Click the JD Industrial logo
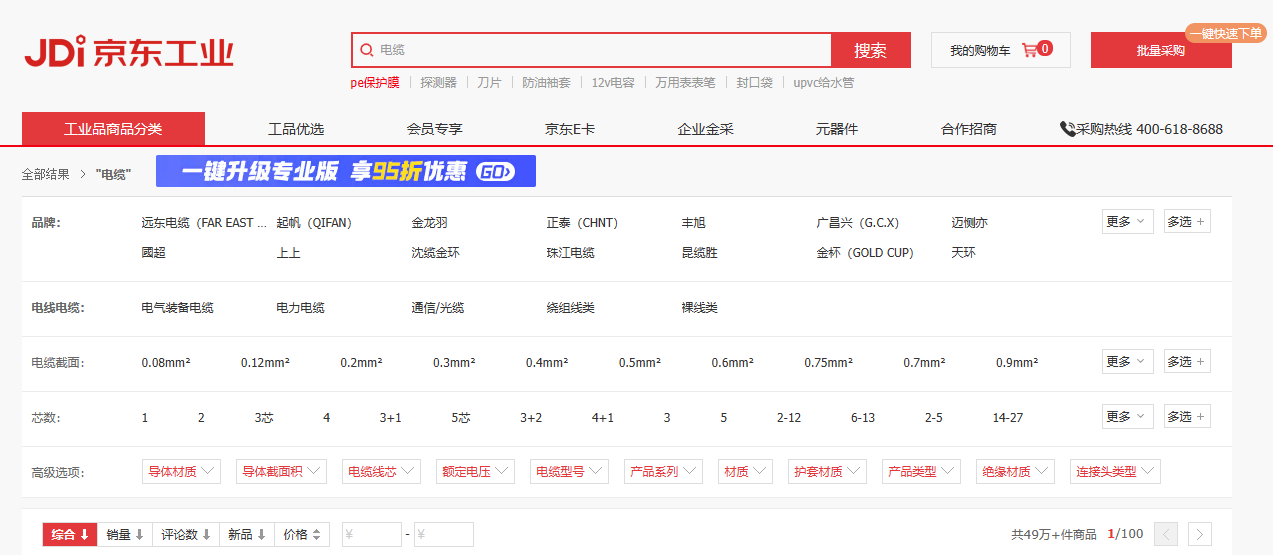Screen dimensions: 1273x555 click(128, 51)
